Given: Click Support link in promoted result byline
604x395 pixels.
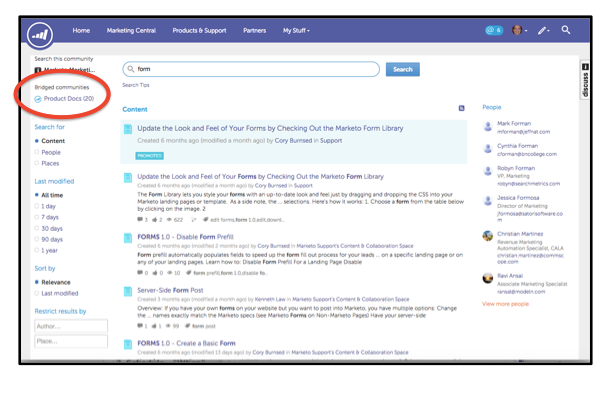Looking at the screenshot, I should pos(331,141).
